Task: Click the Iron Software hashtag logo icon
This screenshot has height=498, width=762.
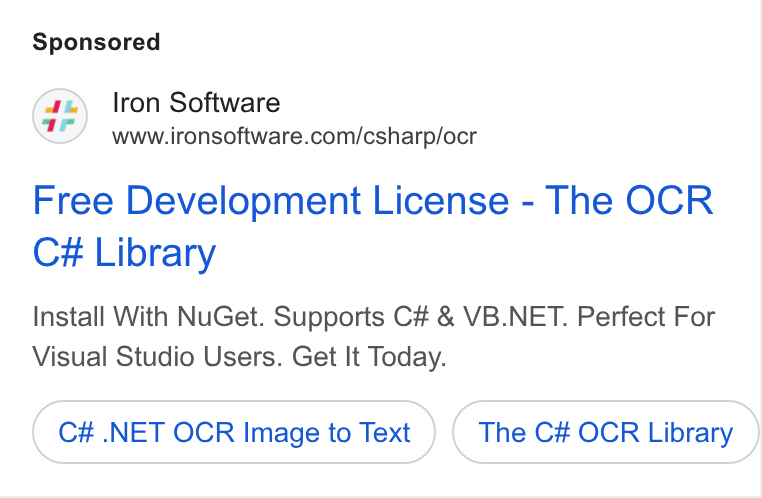Action: click(60, 116)
